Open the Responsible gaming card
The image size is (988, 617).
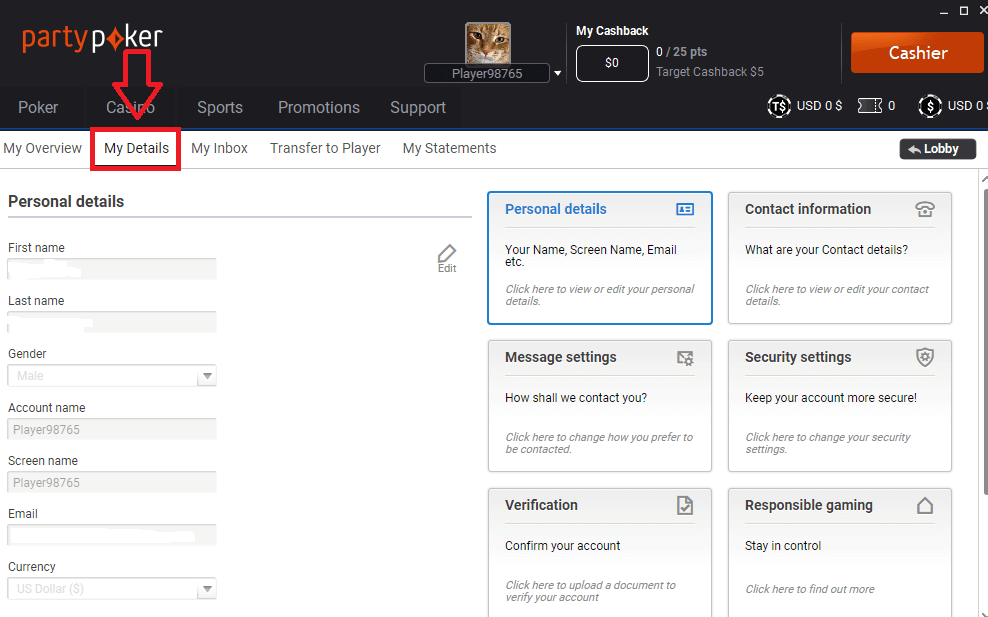coord(839,552)
